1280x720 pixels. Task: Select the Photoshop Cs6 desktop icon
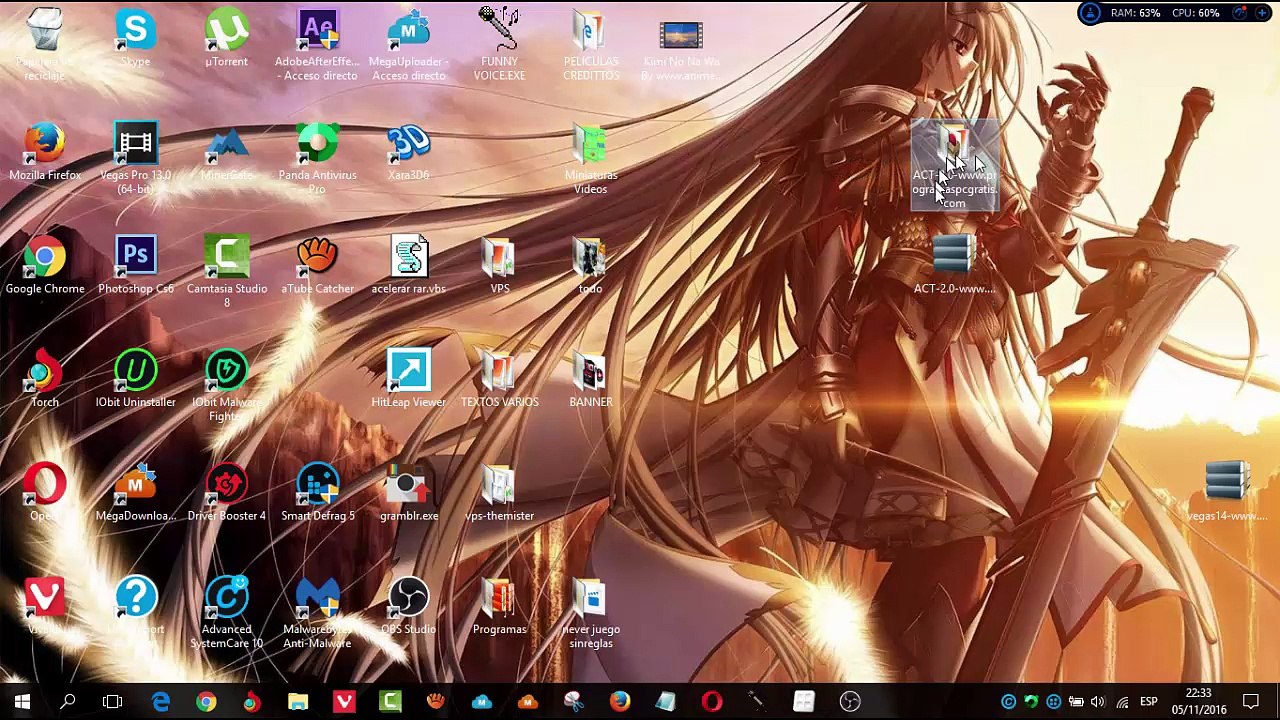coord(135,266)
